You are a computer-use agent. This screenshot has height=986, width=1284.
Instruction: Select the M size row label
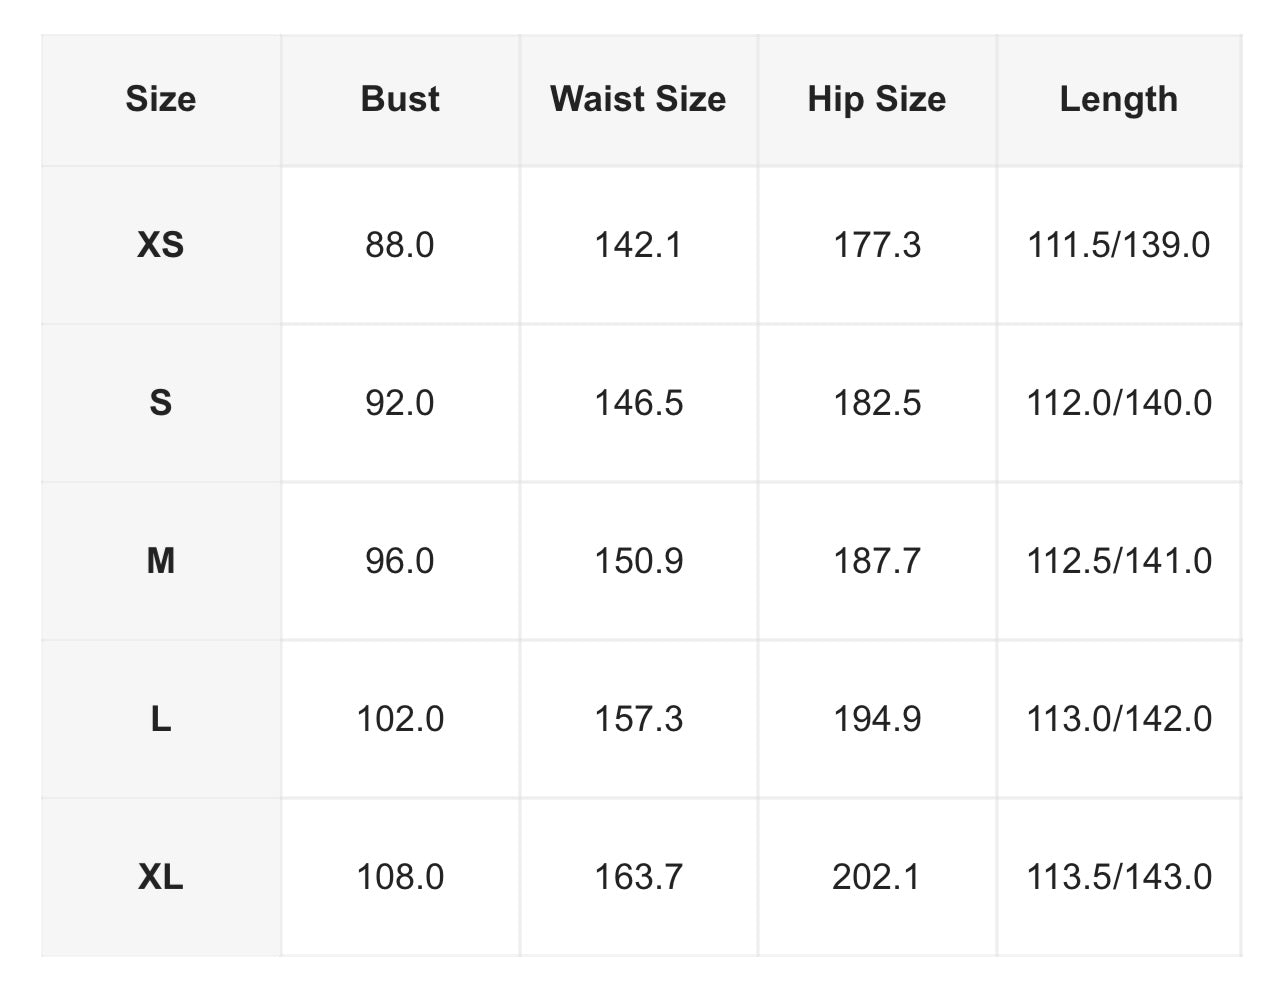[161, 561]
